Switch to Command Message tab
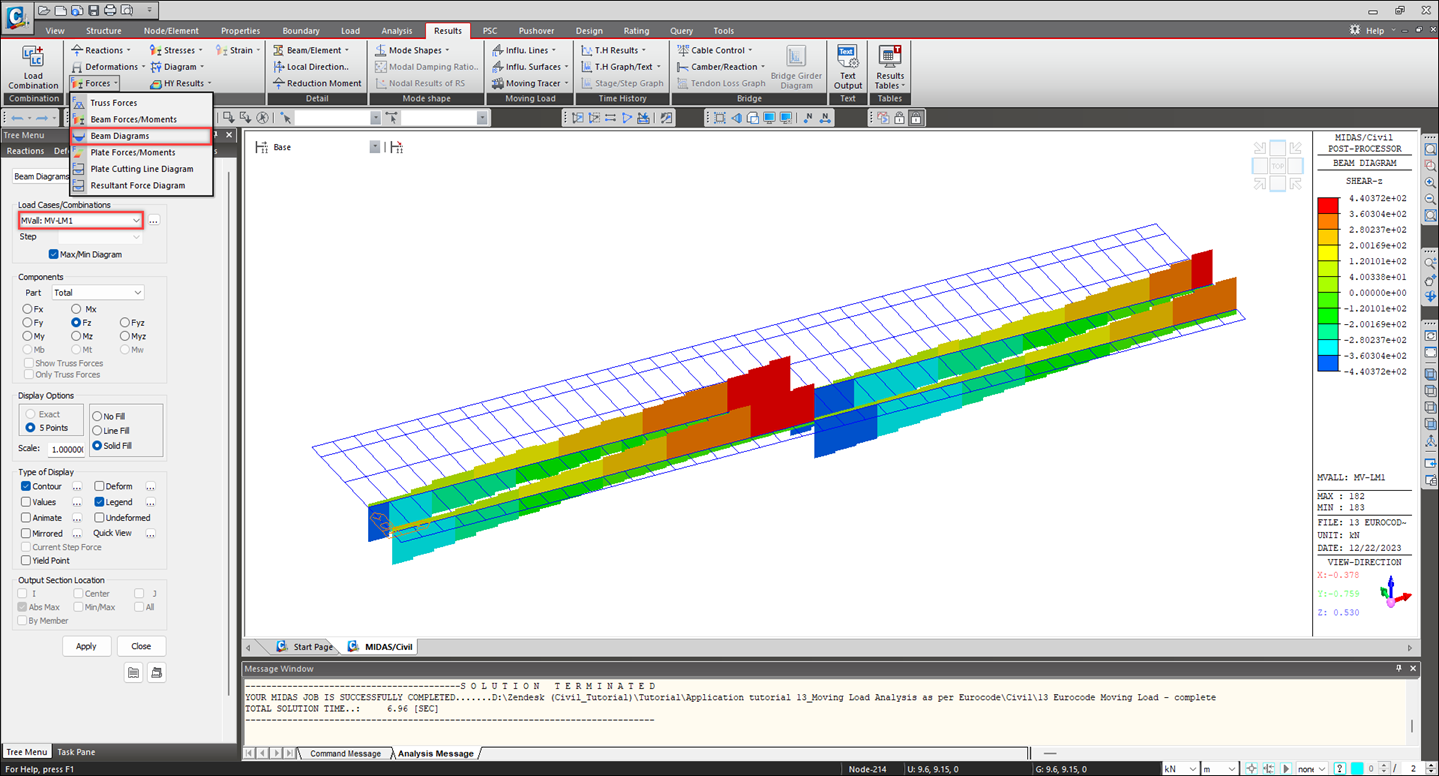Screen dimensions: 1439x776 click(345, 753)
